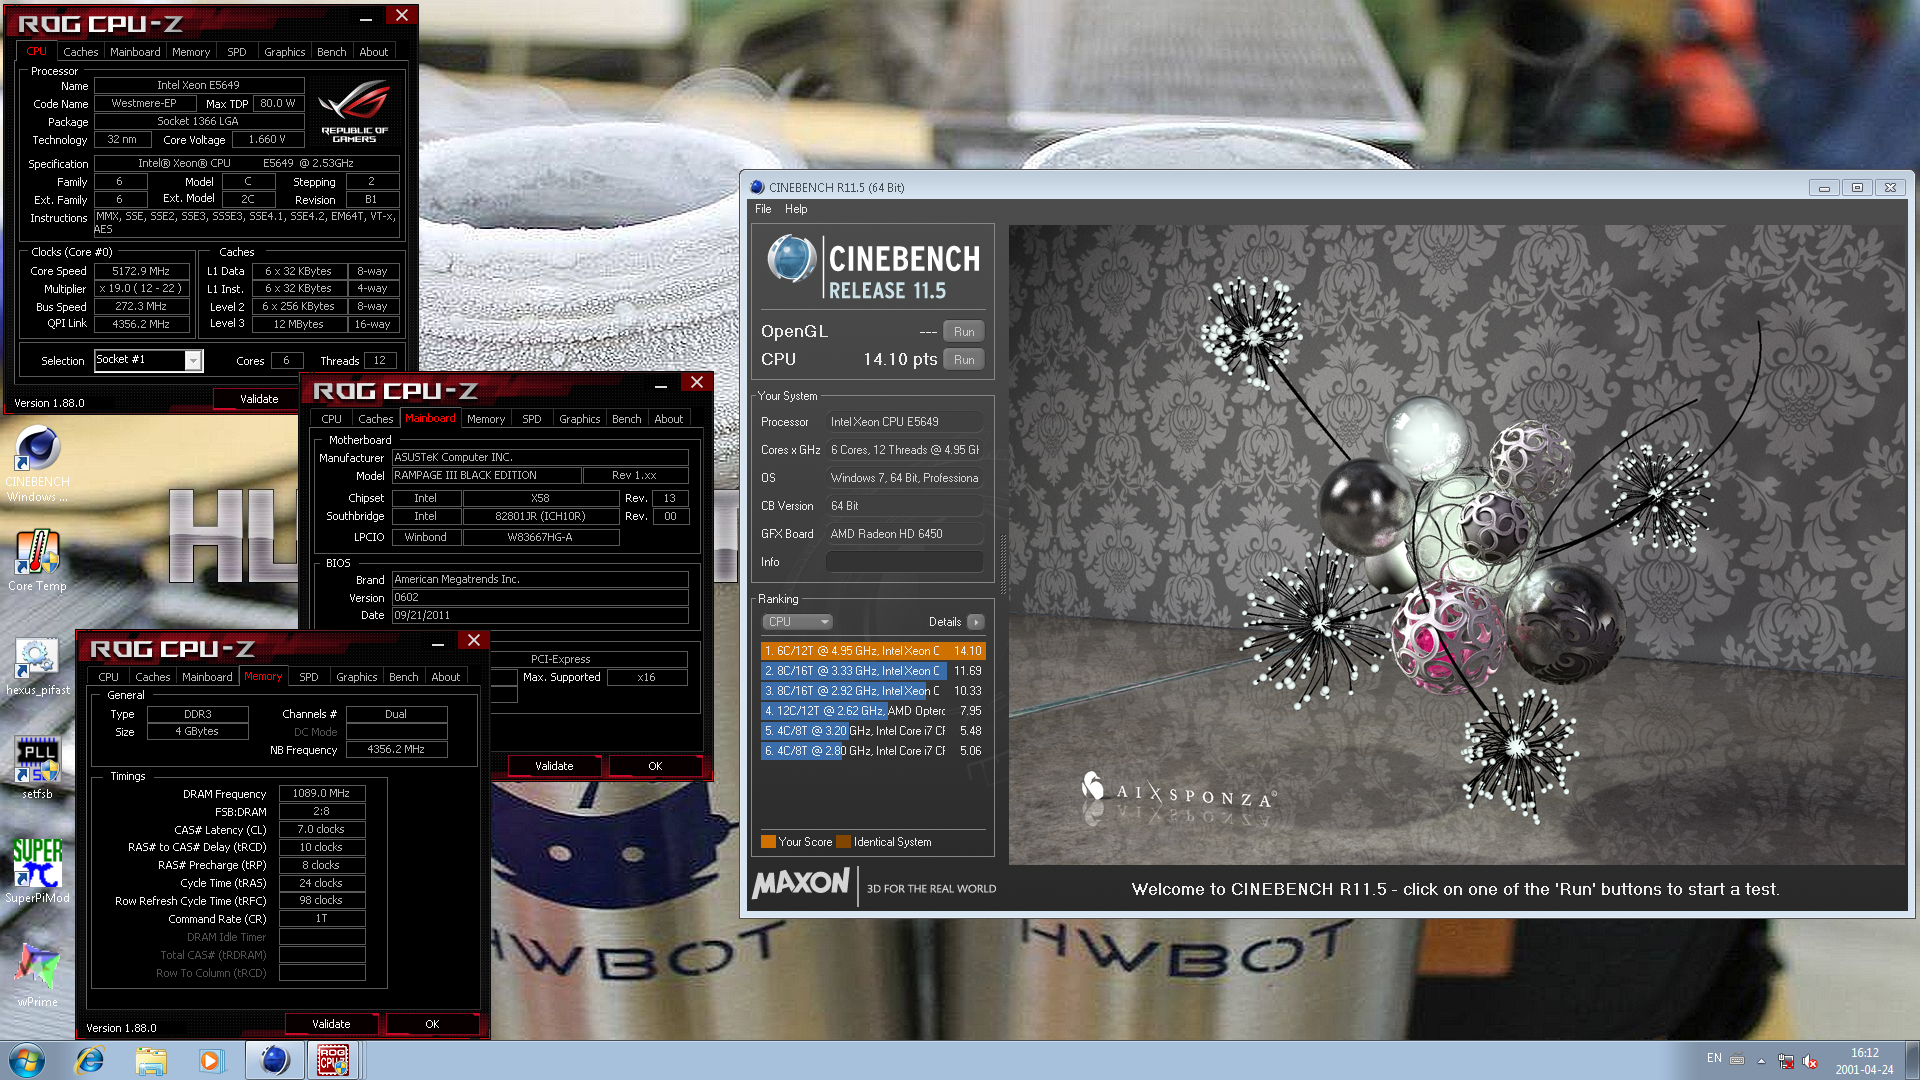The image size is (1920, 1080).
Task: Click Validate in Memory CPU-Z window
Action: coord(331,1024)
